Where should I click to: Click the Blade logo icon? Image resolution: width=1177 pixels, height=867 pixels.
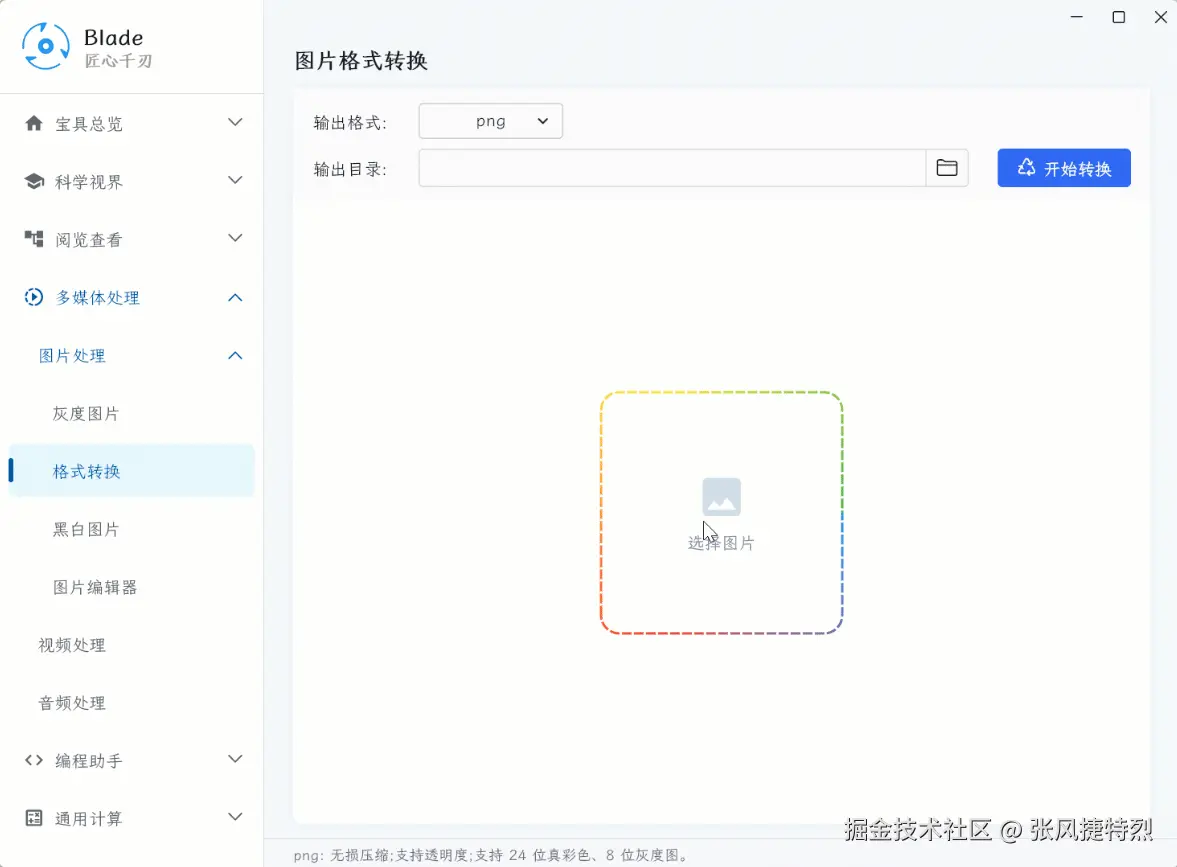pos(46,46)
